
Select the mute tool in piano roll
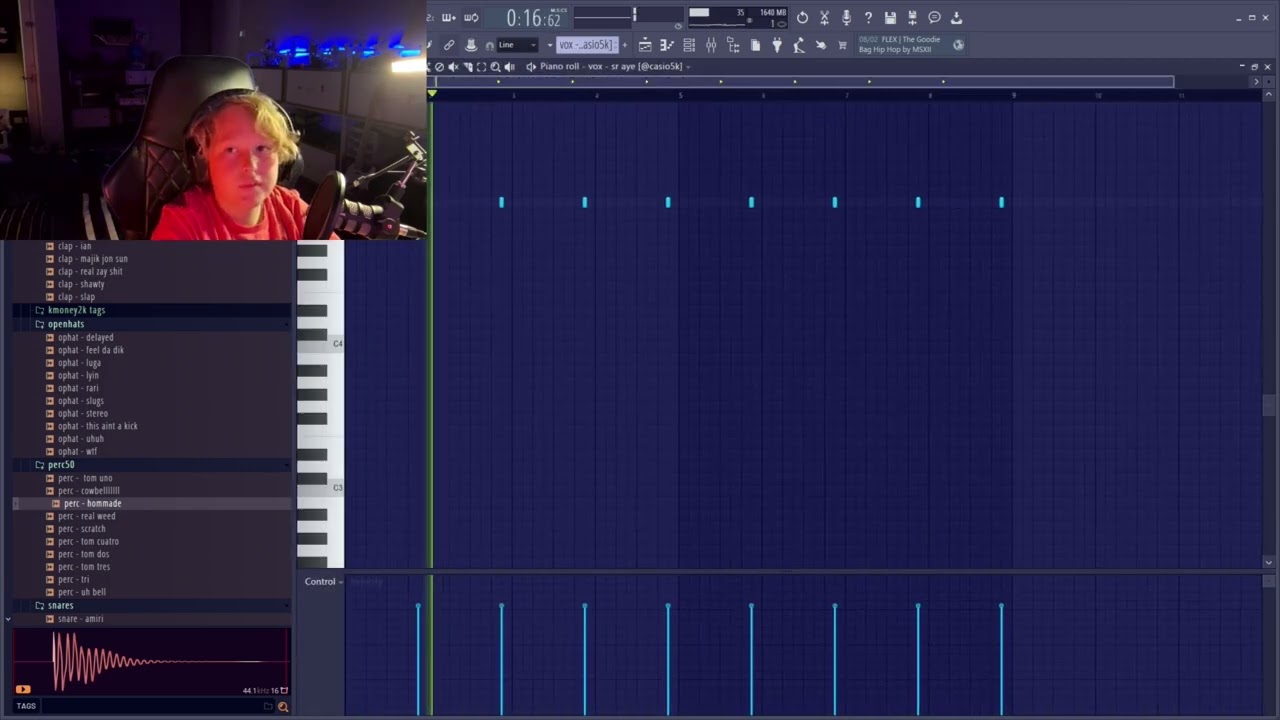(453, 66)
